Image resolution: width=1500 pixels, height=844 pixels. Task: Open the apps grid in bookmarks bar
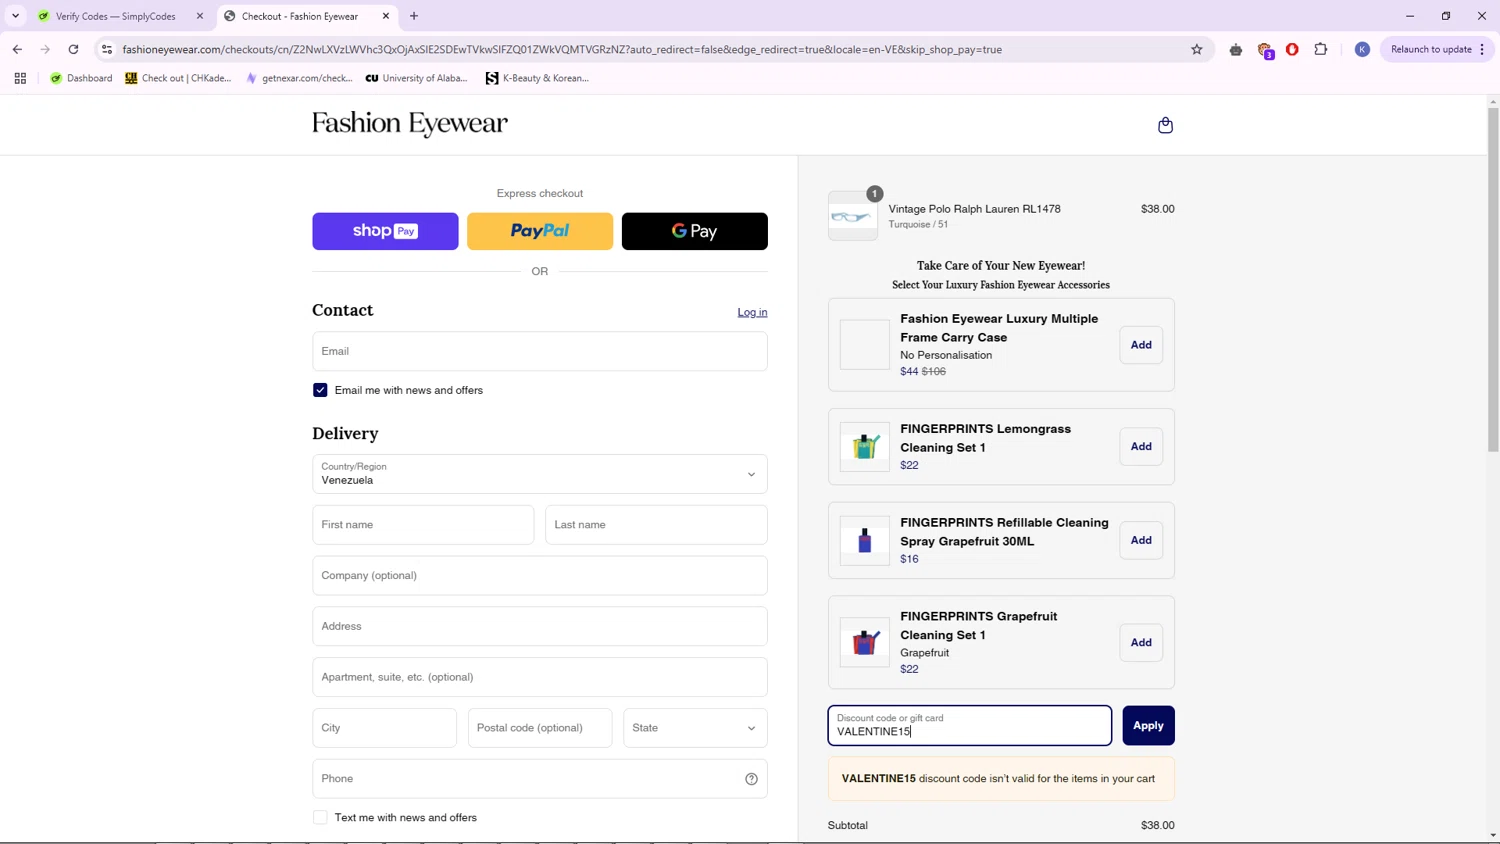(20, 78)
